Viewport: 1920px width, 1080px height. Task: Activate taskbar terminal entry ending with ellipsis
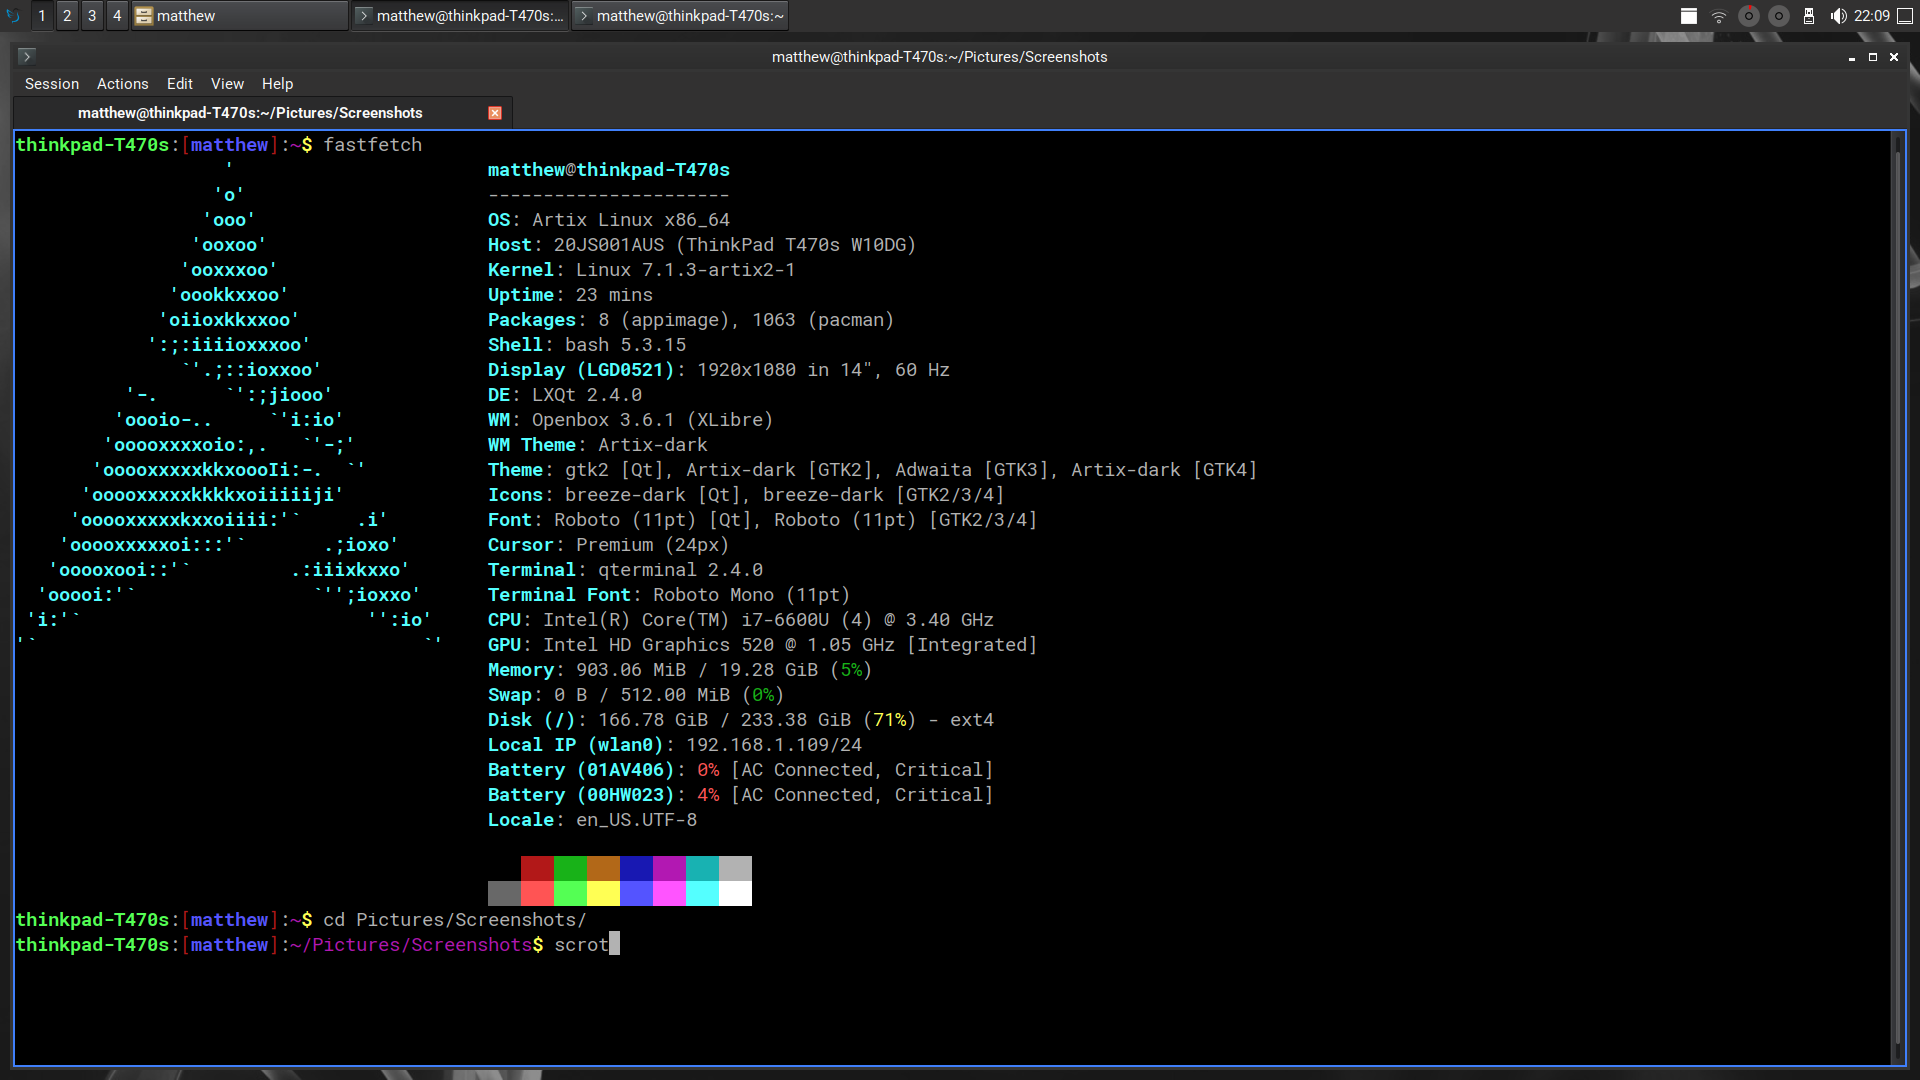coord(460,15)
